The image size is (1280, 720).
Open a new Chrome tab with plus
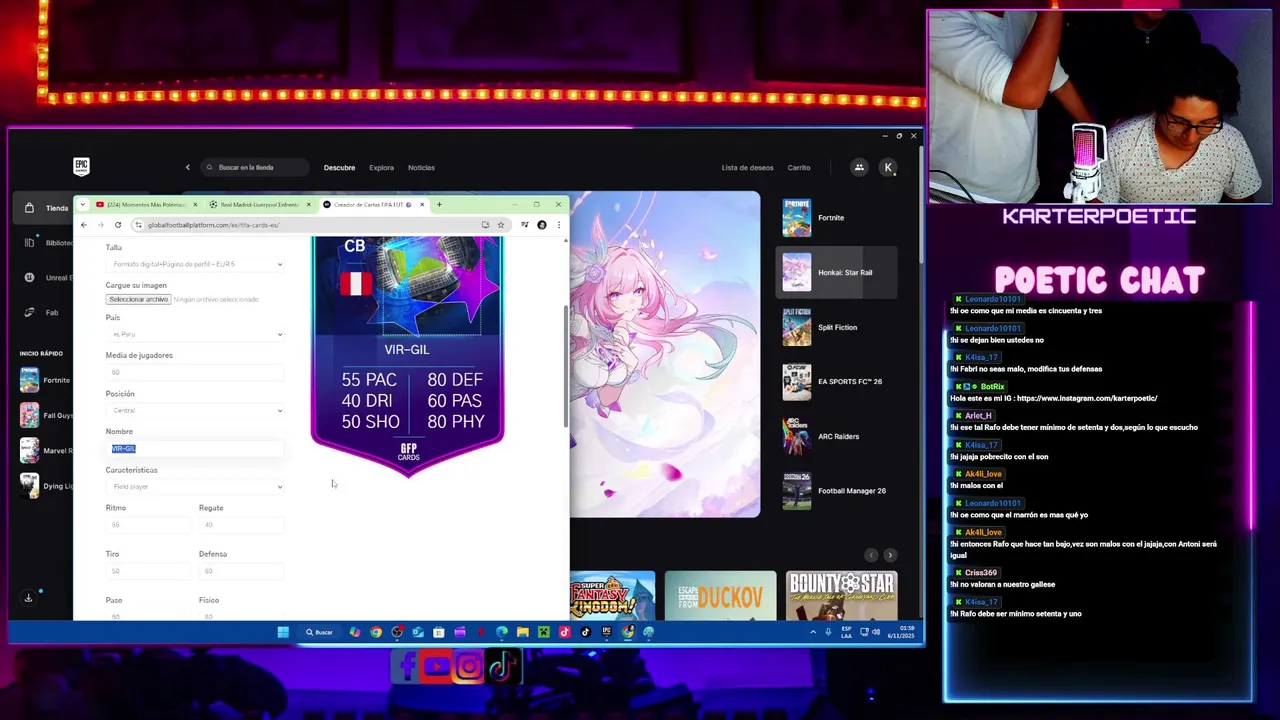coord(438,204)
